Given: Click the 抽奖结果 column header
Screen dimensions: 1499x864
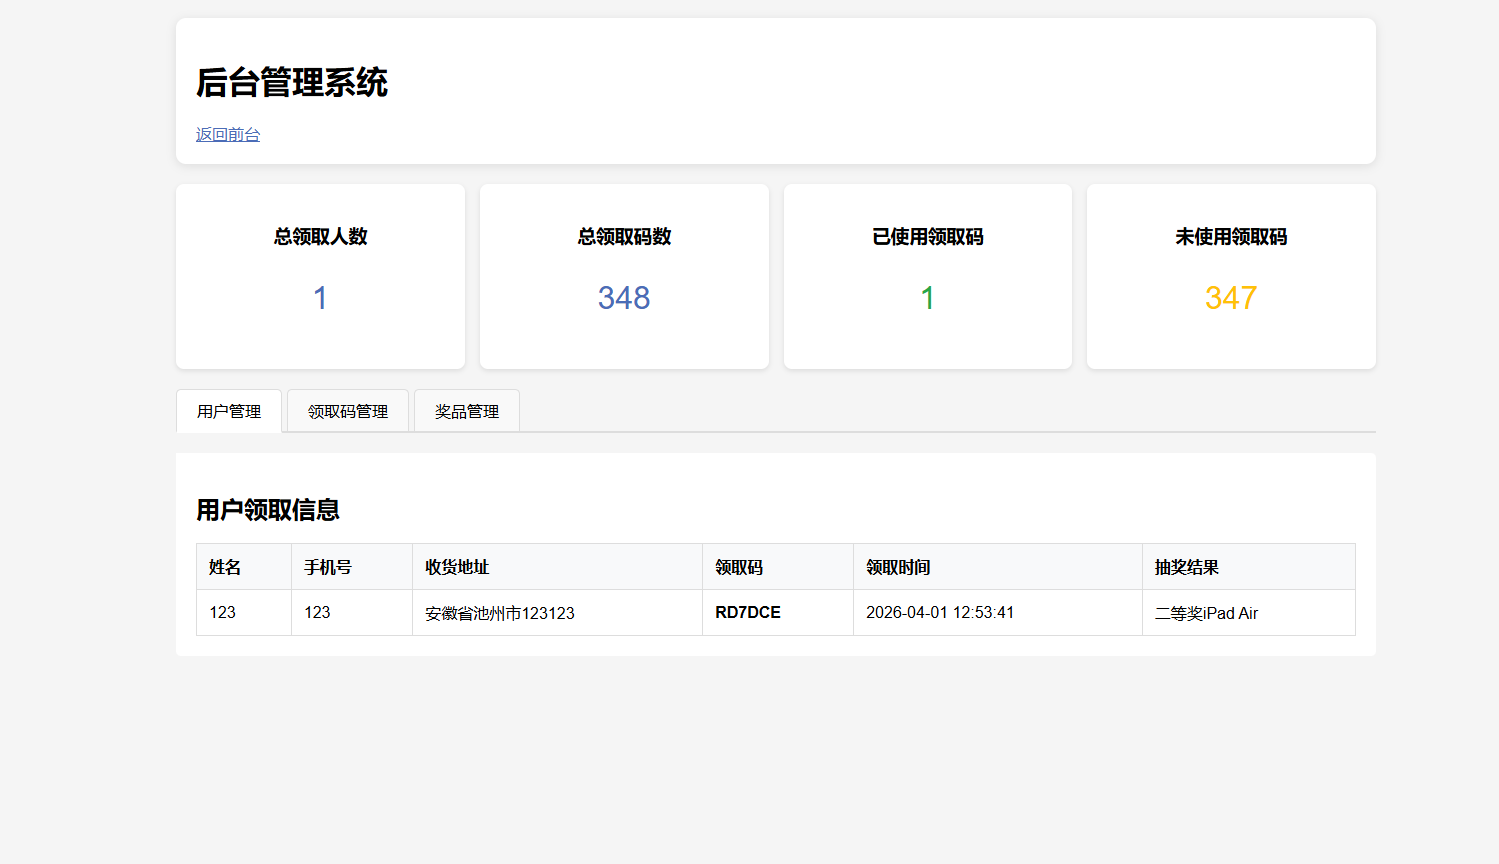Looking at the screenshot, I should 1187,567.
